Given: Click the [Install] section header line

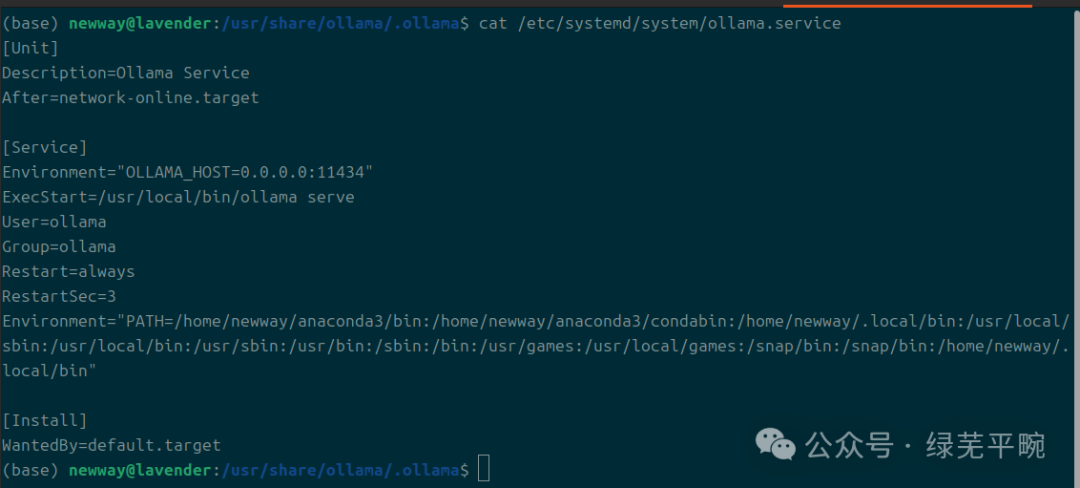Looking at the screenshot, I should 45,420.
